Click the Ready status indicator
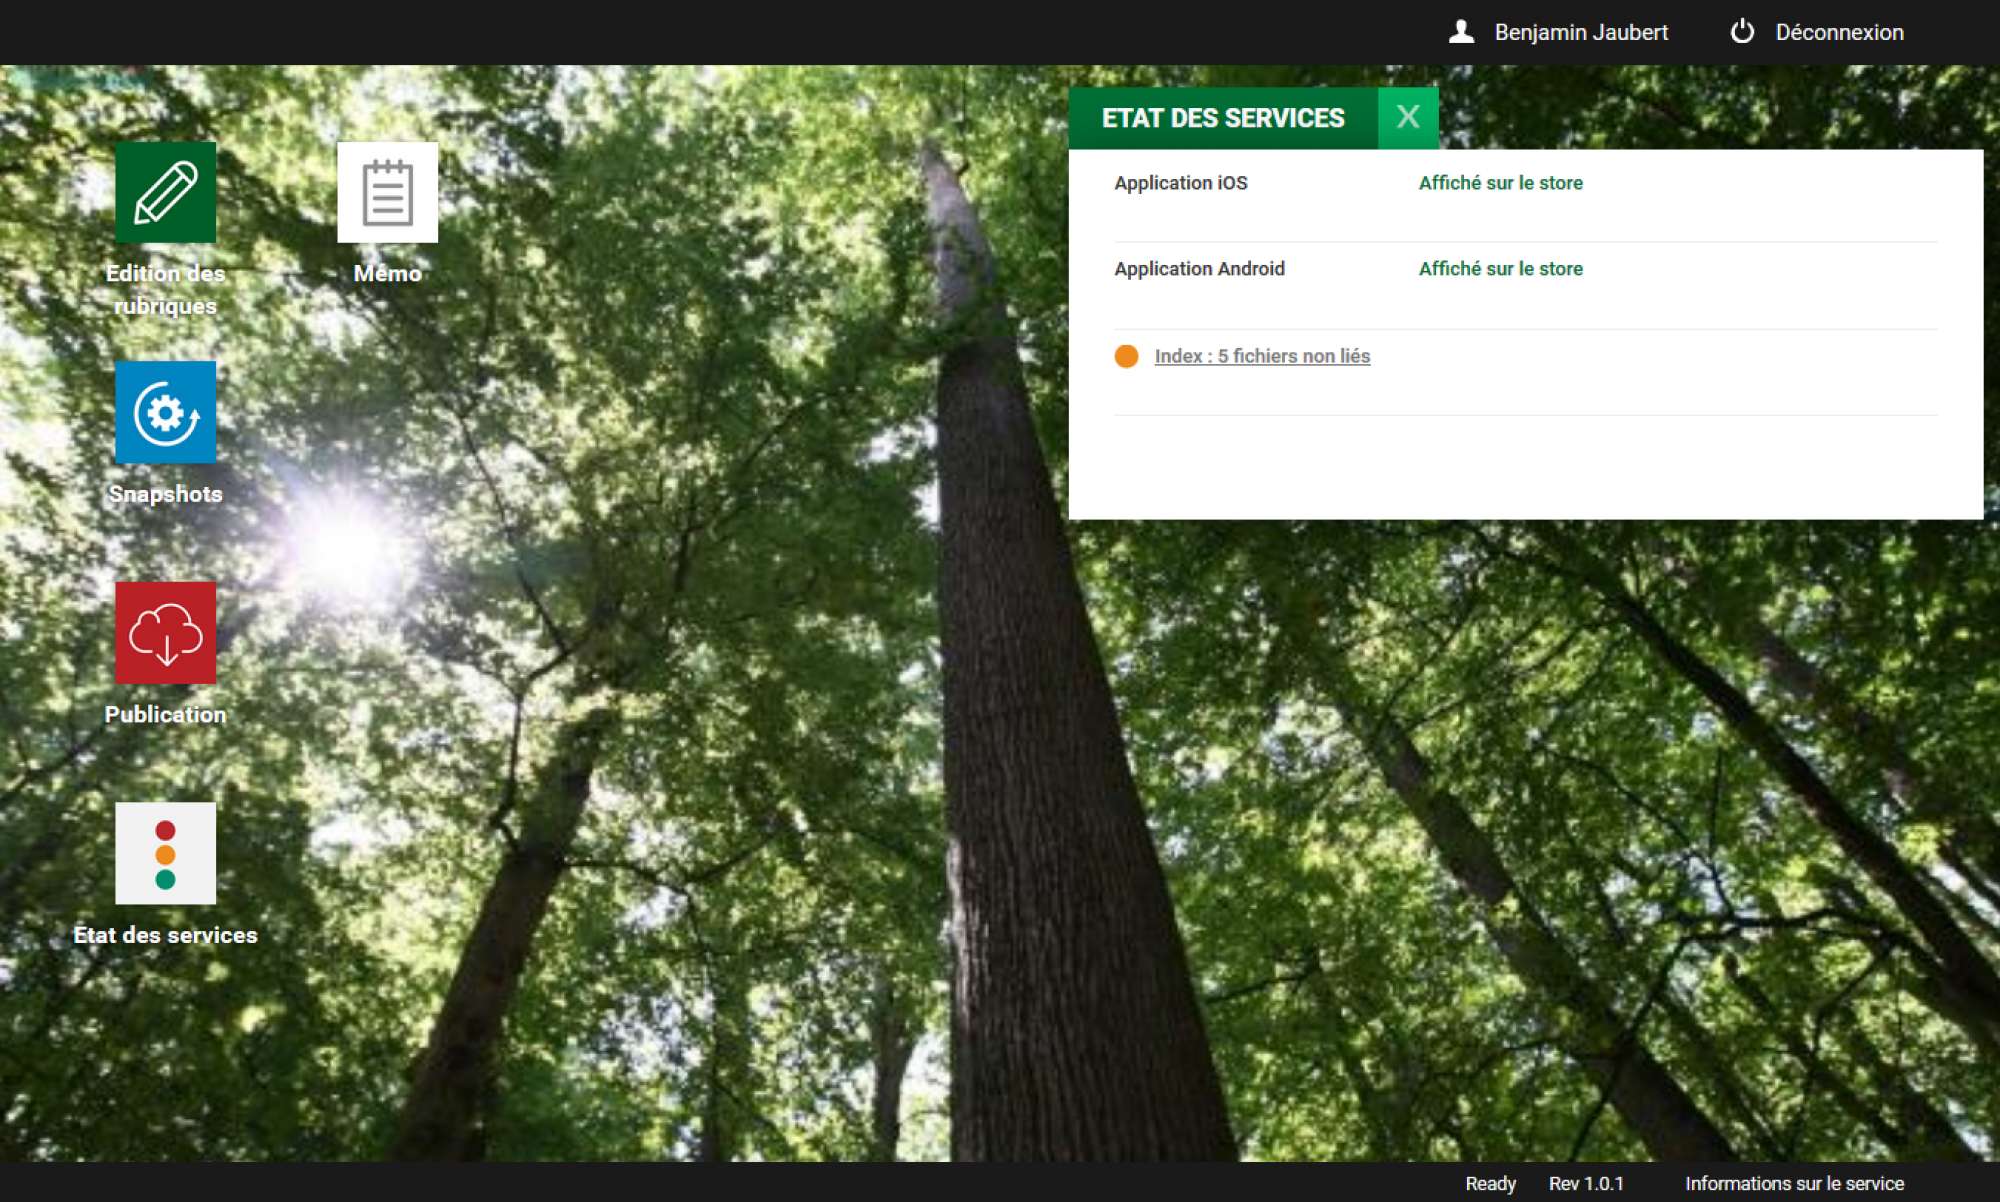2000x1202 pixels. click(x=1490, y=1183)
